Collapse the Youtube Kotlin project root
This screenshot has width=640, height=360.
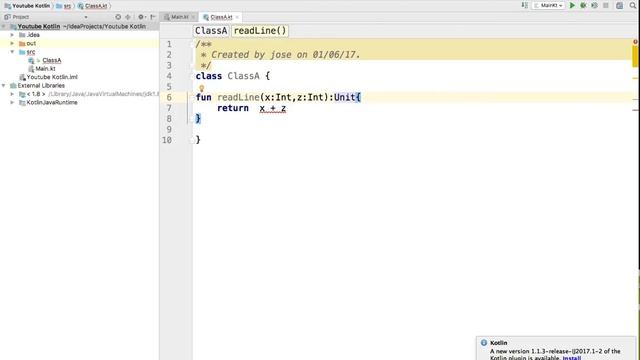point(4,26)
